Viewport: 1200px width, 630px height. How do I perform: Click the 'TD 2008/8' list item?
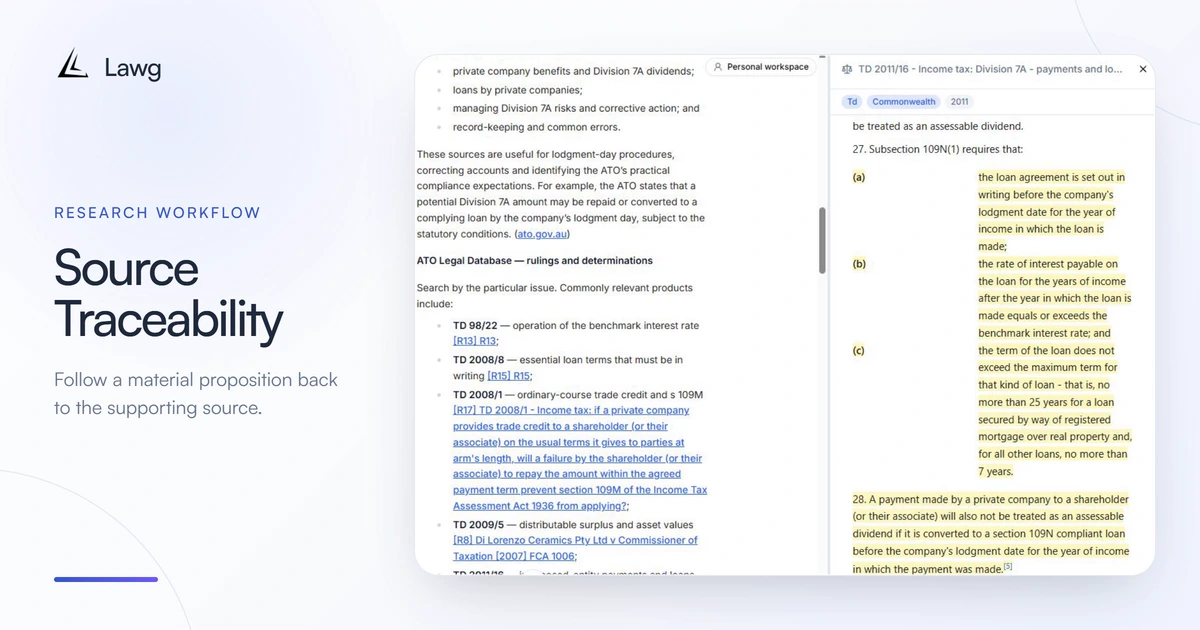pos(568,368)
